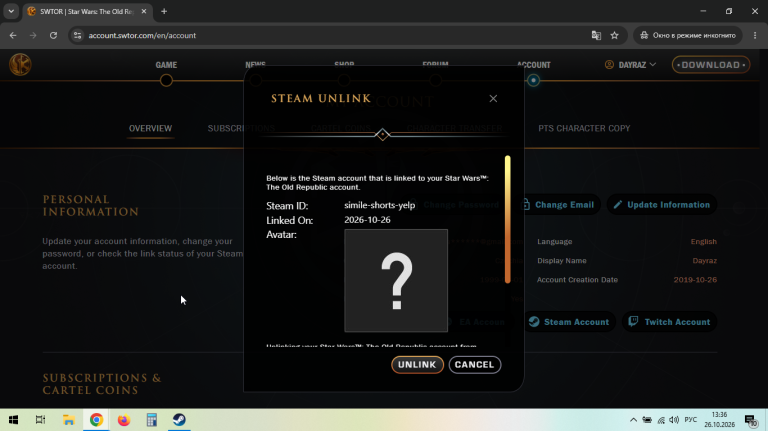Click the question mark avatar thumbnail

pos(396,281)
